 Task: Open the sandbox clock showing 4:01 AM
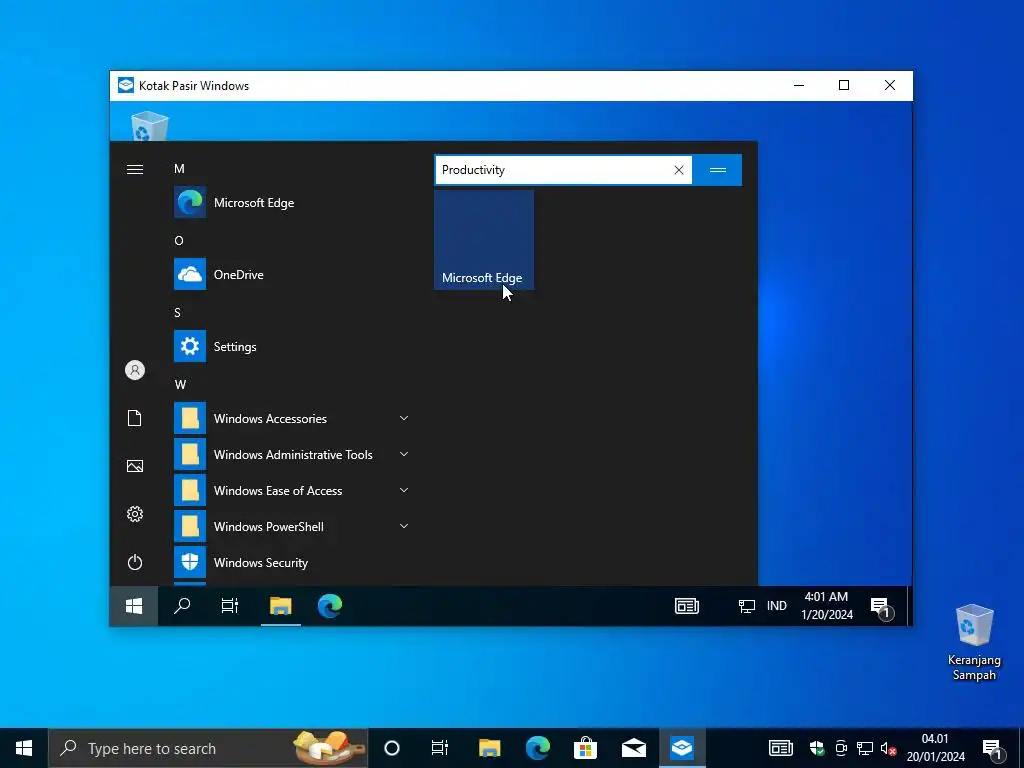pos(827,605)
